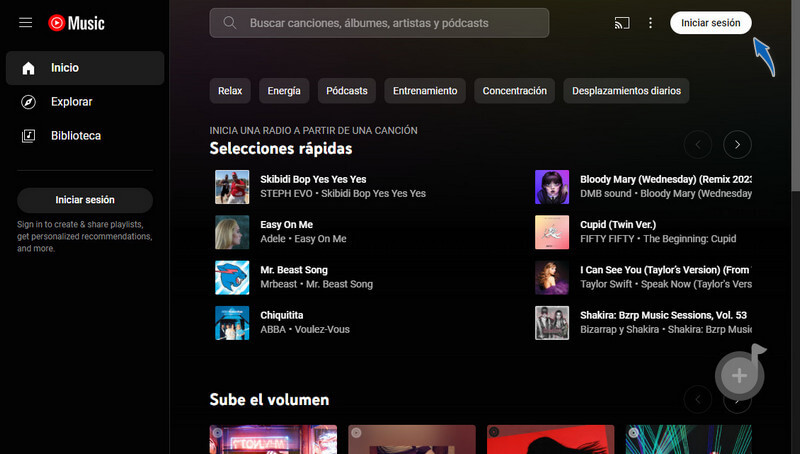Open artist STEPH EVO link
The image size is (800, 454).
(x=286, y=194)
